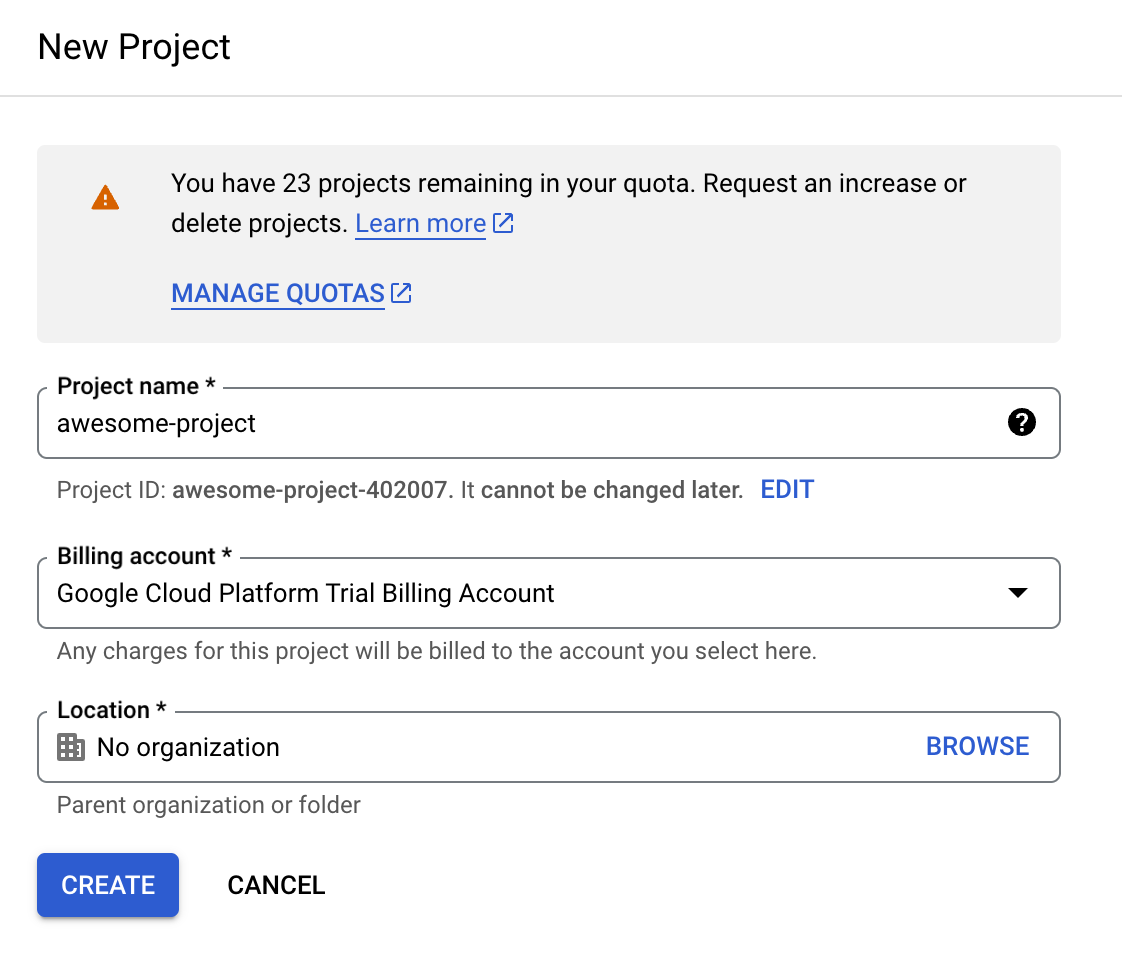Cancel the new project creation
The width and height of the screenshot is (1122, 961).
coord(276,885)
